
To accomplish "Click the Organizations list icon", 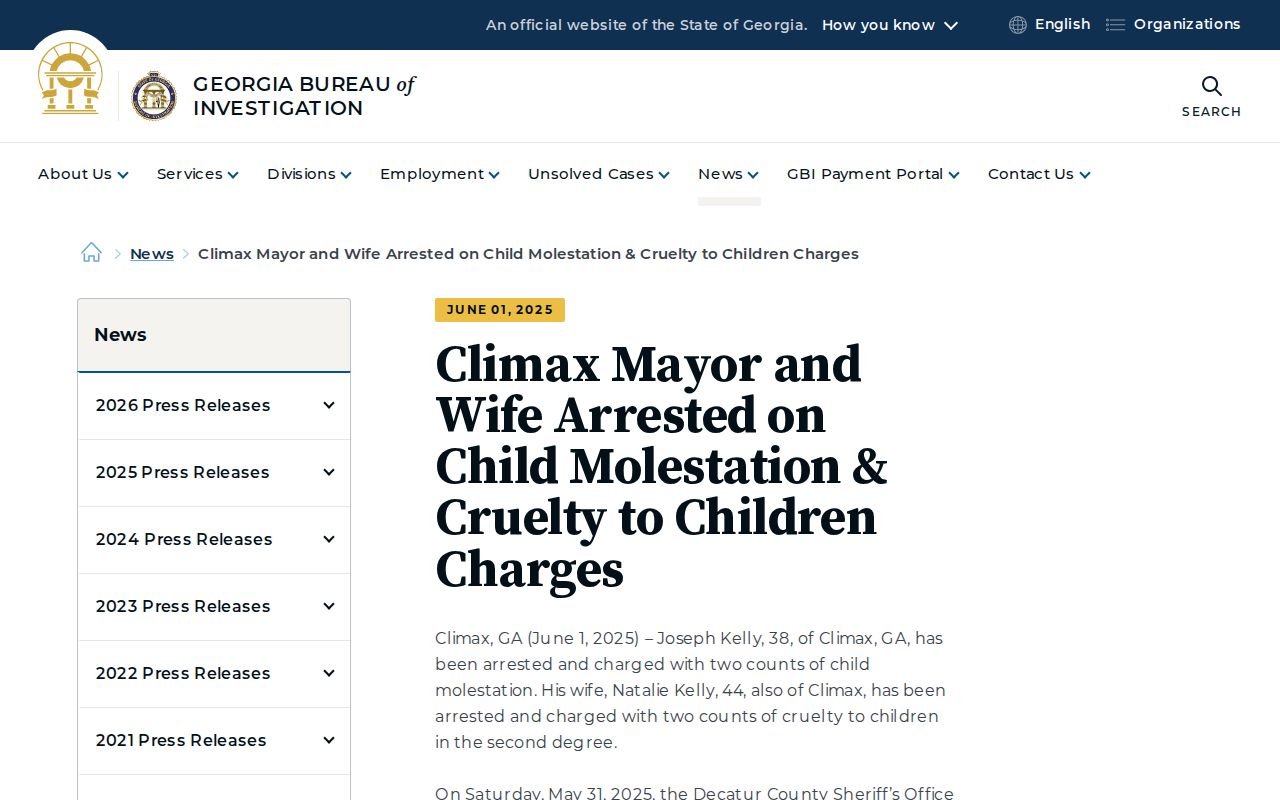I will pos(1115,25).
